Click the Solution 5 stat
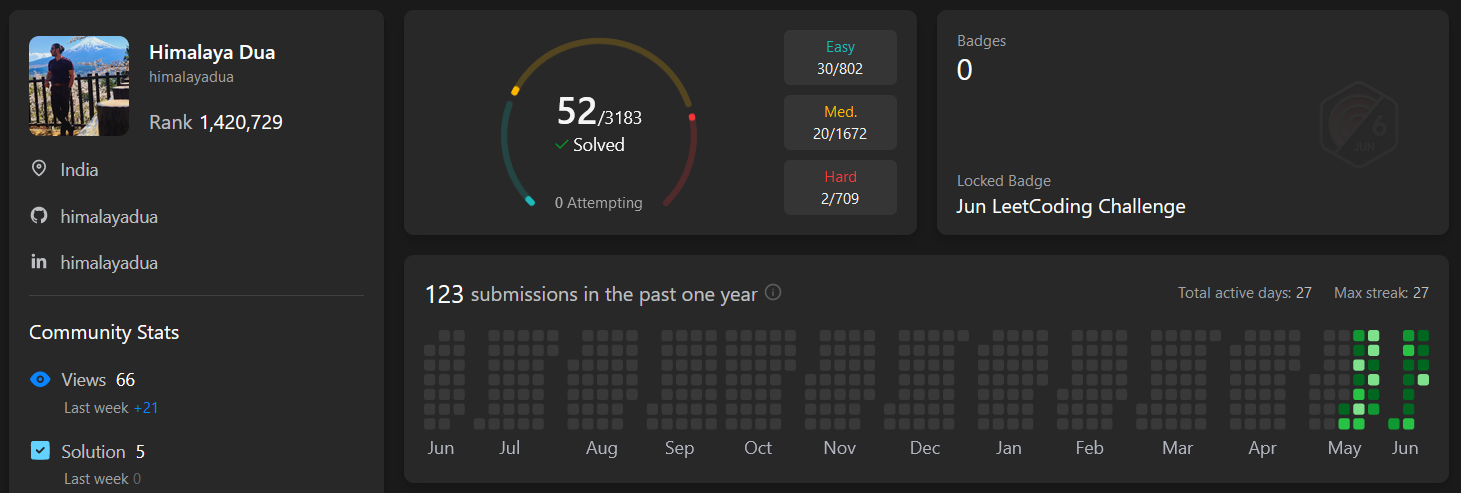The height and width of the screenshot is (493, 1461). point(103,452)
